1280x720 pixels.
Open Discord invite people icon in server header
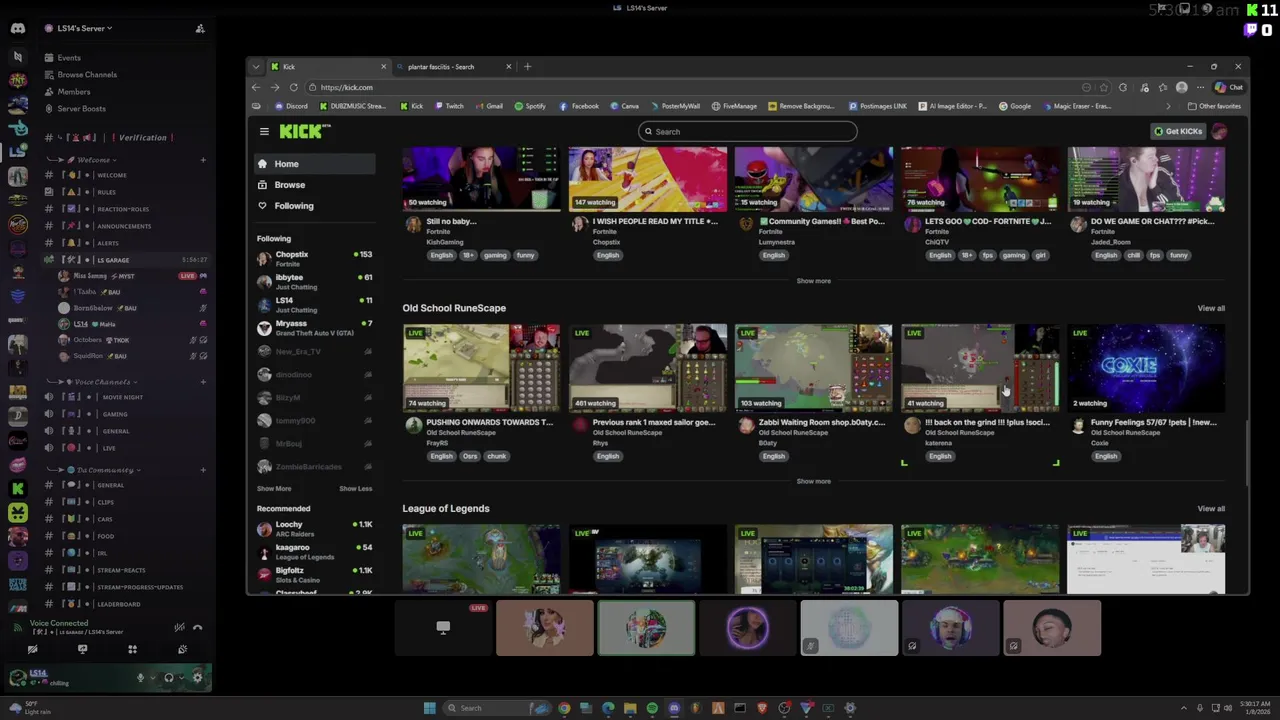coord(200,28)
